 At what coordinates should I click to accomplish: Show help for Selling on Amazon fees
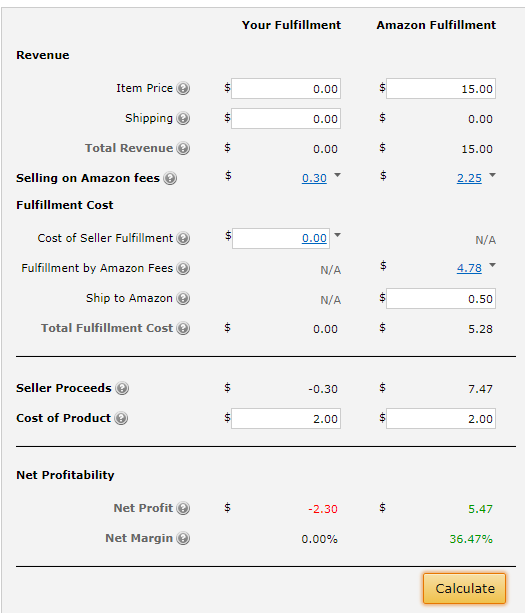pyautogui.click(x=170, y=178)
